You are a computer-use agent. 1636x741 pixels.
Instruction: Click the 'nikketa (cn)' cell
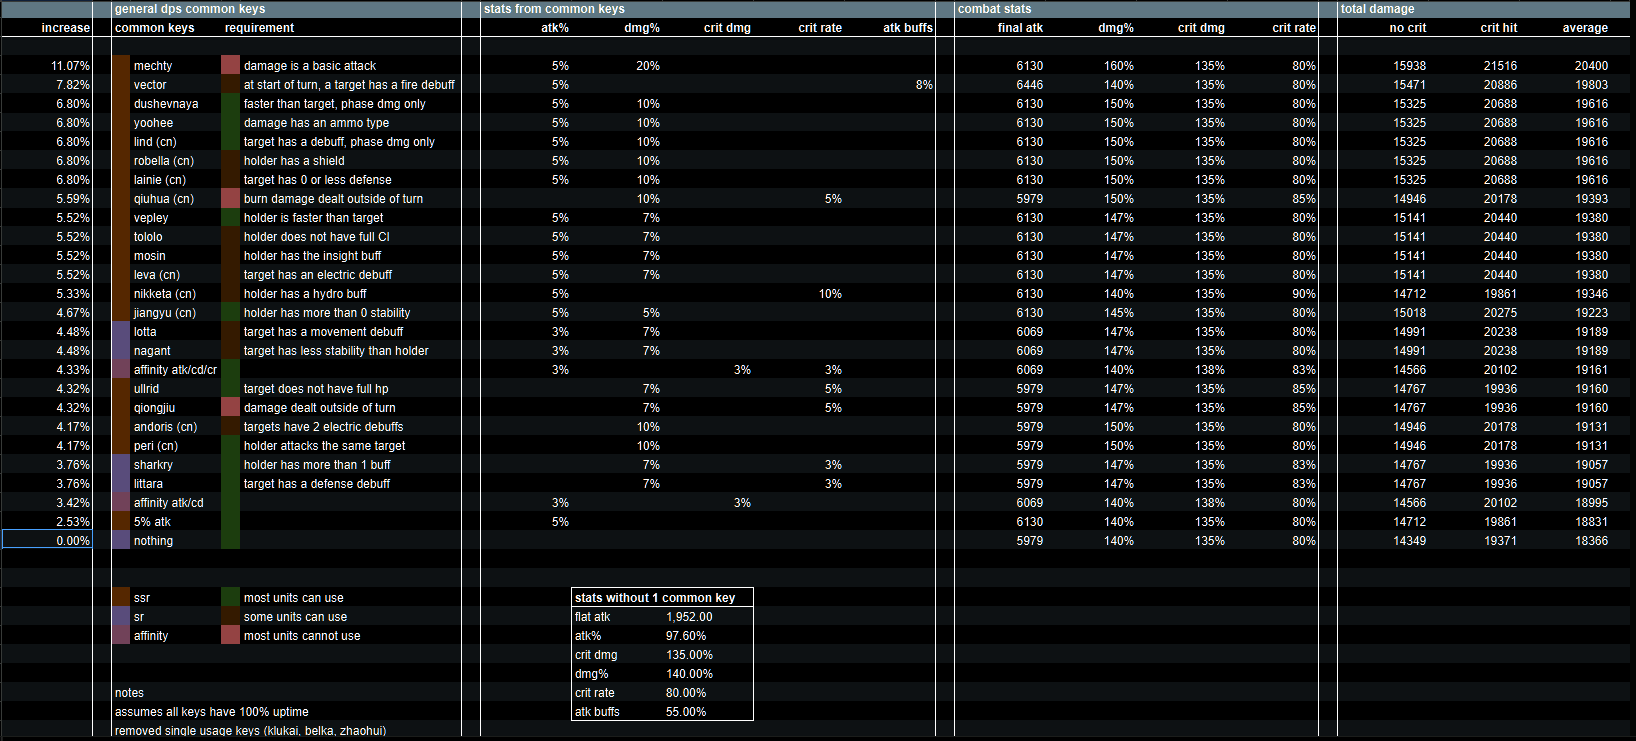coord(165,294)
